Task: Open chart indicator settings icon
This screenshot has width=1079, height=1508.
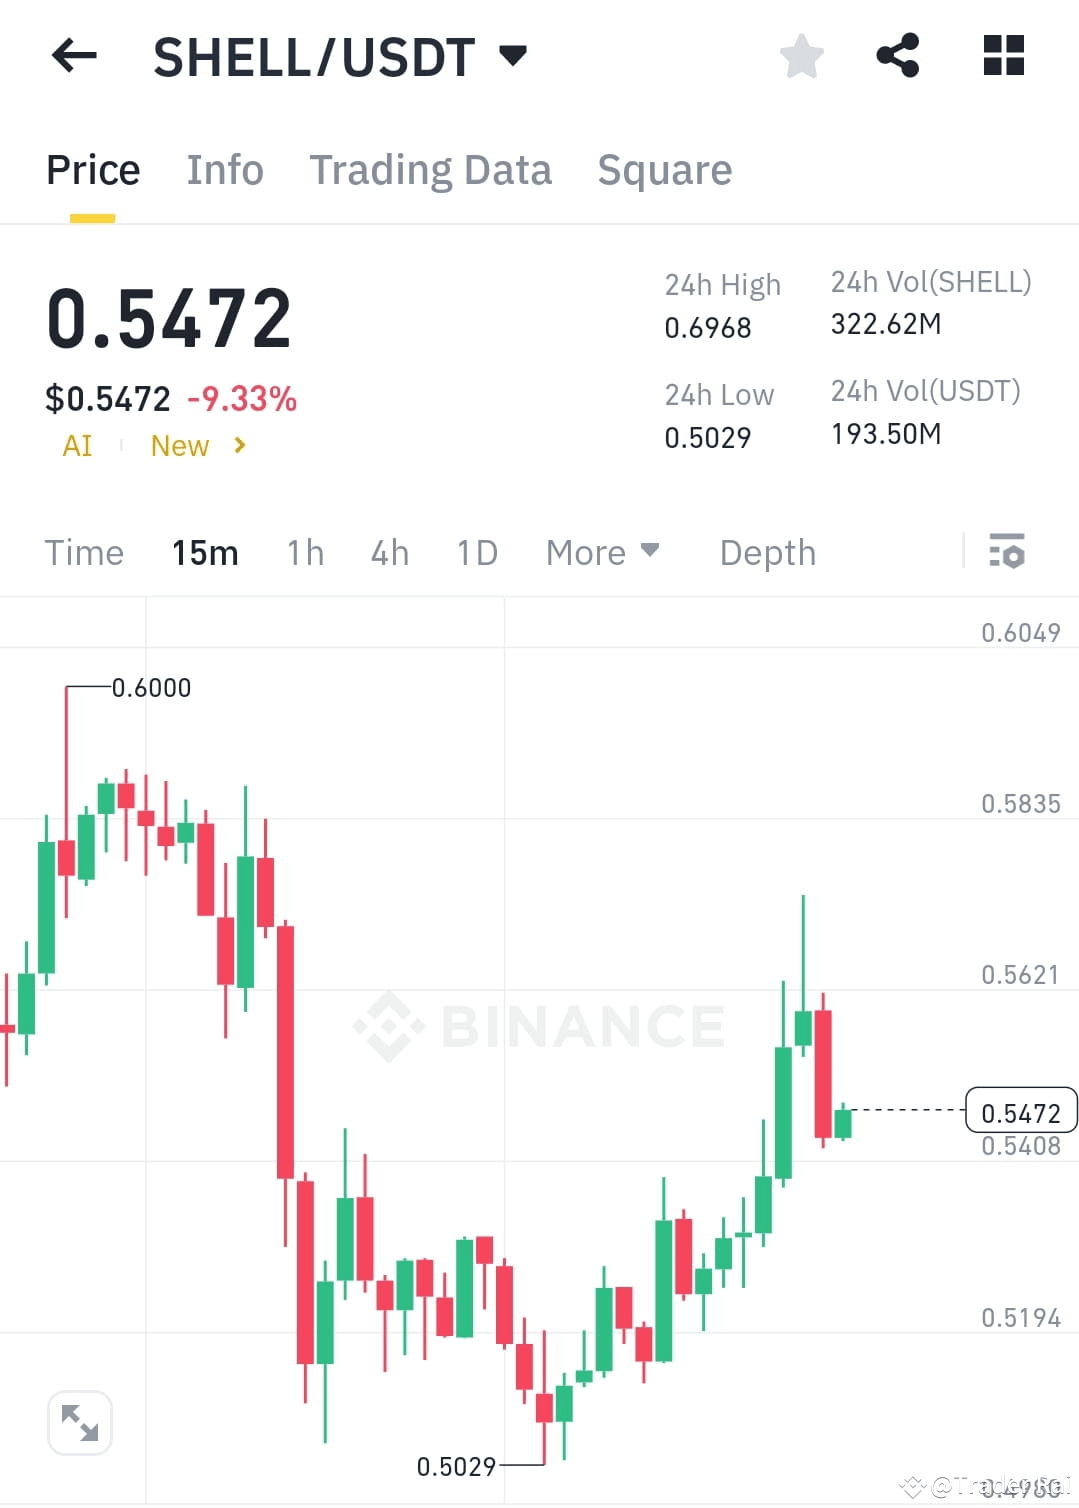Action: [1008, 552]
